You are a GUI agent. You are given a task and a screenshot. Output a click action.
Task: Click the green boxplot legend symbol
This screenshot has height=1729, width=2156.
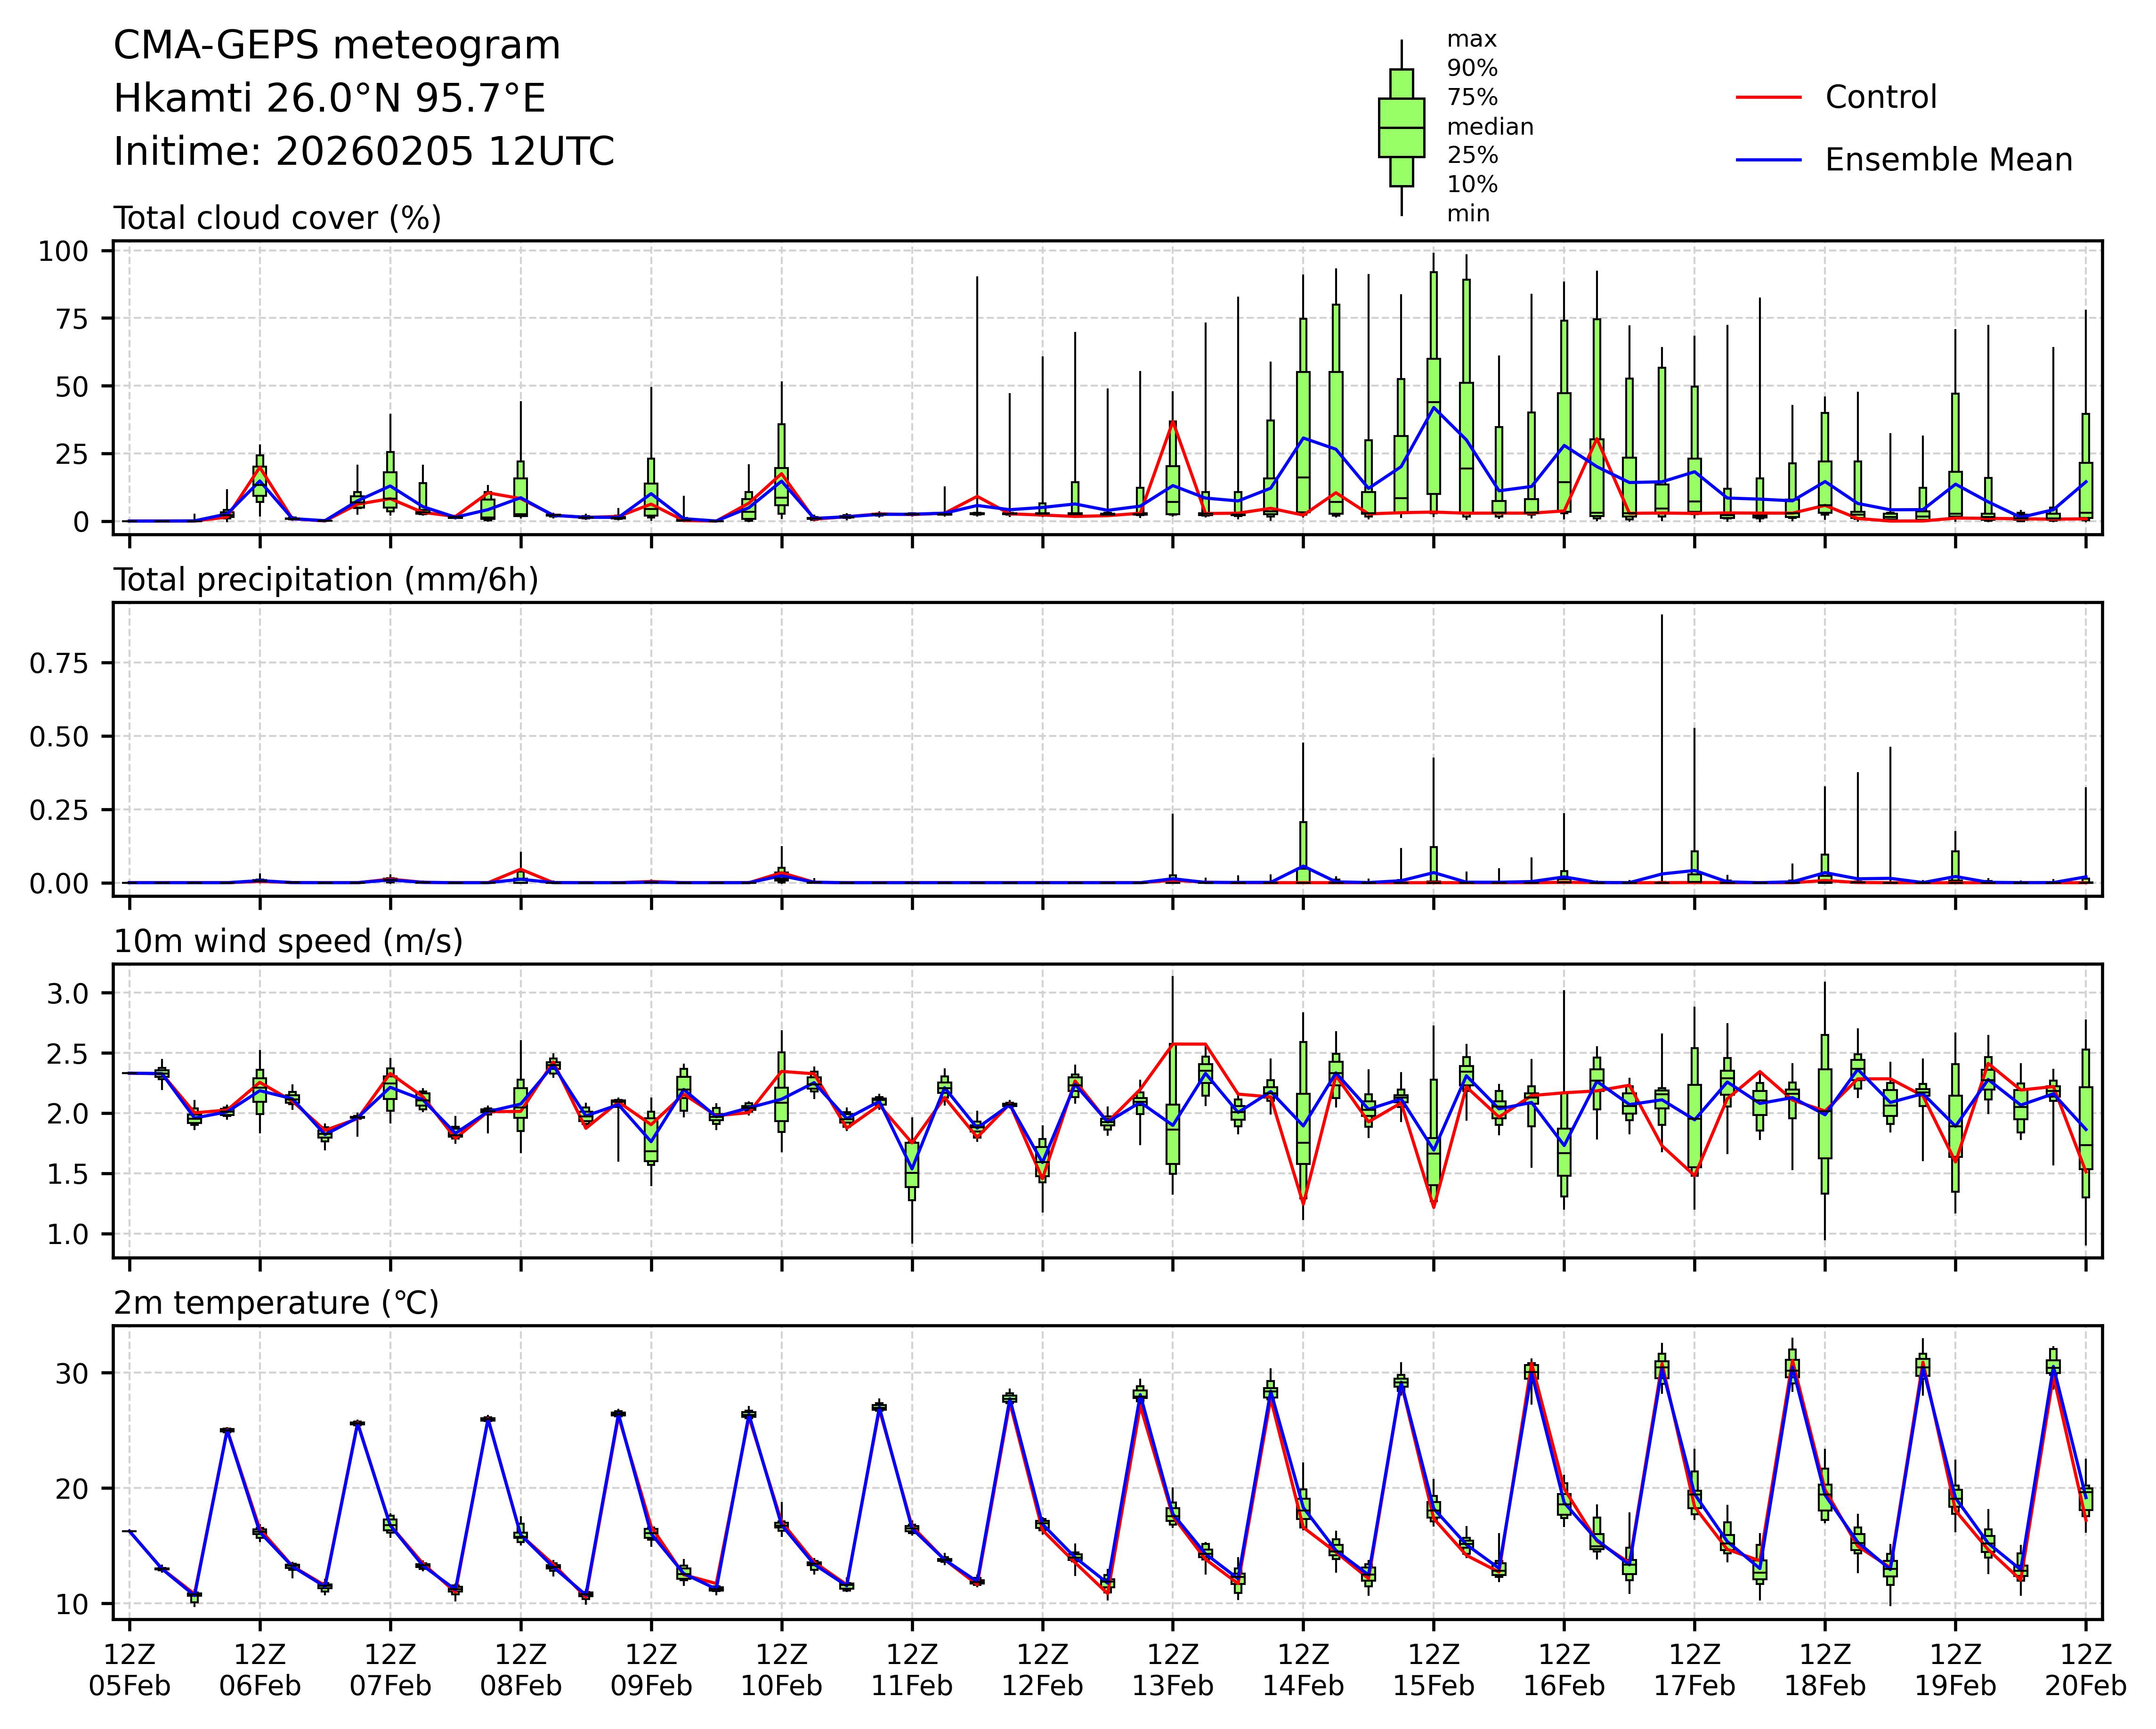(1401, 128)
